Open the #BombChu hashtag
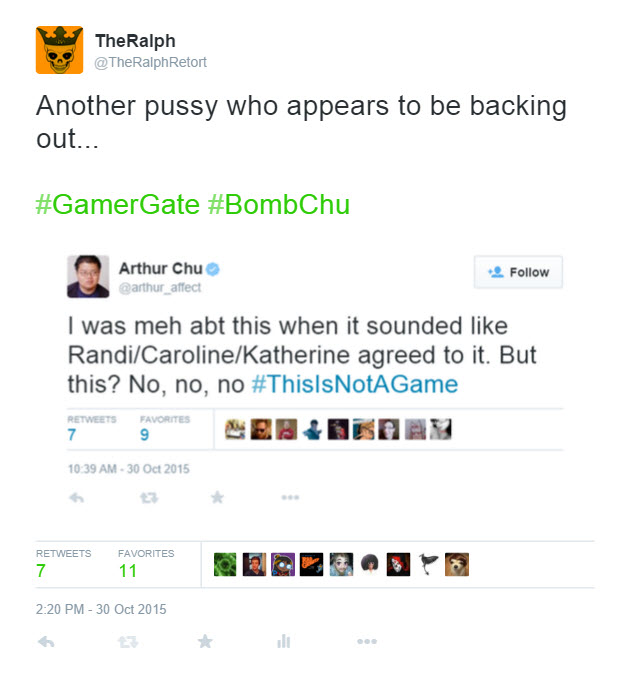The height and width of the screenshot is (679, 630). click(279, 204)
